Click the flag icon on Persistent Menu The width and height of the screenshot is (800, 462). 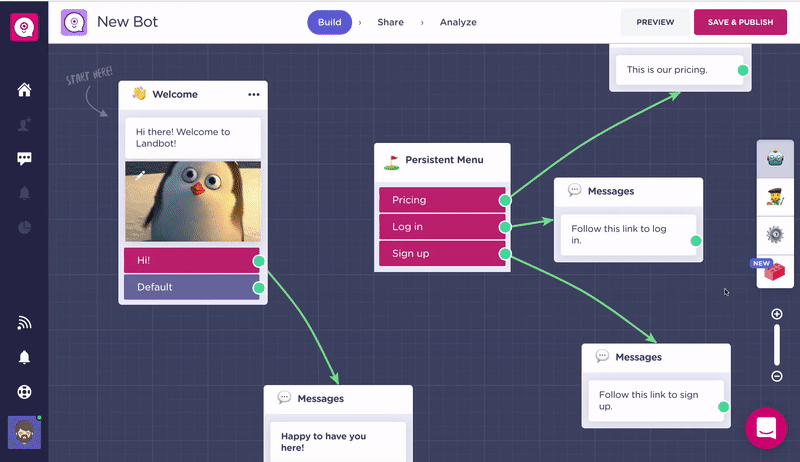click(392, 162)
